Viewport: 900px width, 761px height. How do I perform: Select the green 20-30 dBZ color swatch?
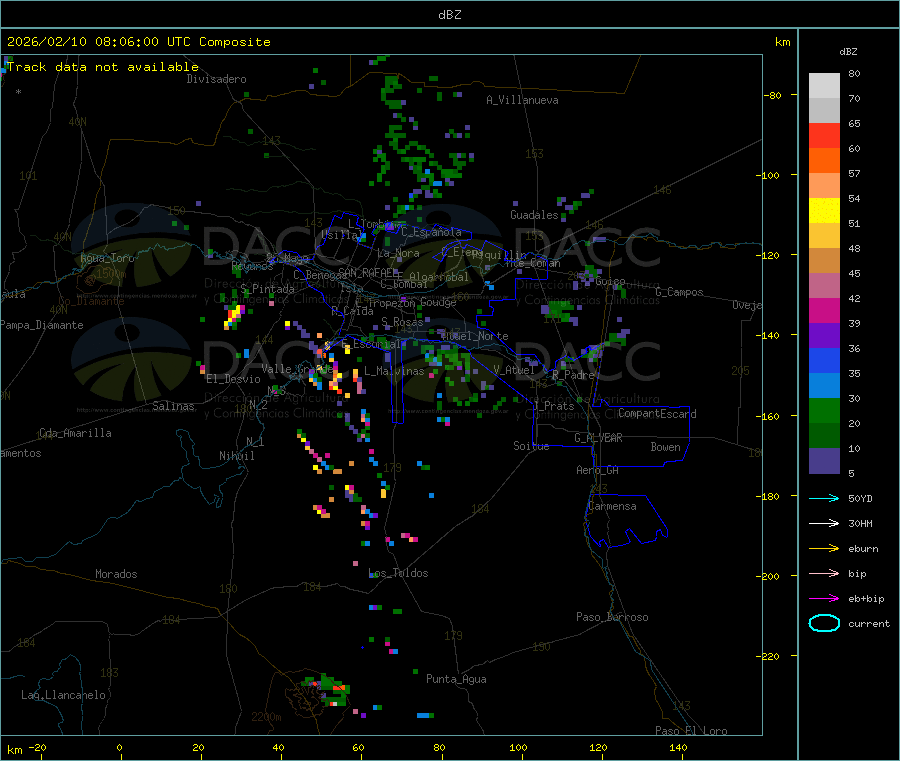[x=824, y=410]
